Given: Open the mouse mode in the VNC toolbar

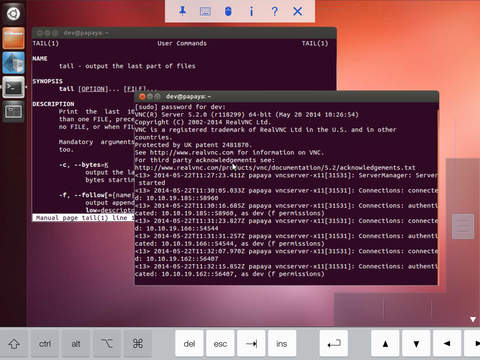Looking at the screenshot, I should (x=228, y=12).
